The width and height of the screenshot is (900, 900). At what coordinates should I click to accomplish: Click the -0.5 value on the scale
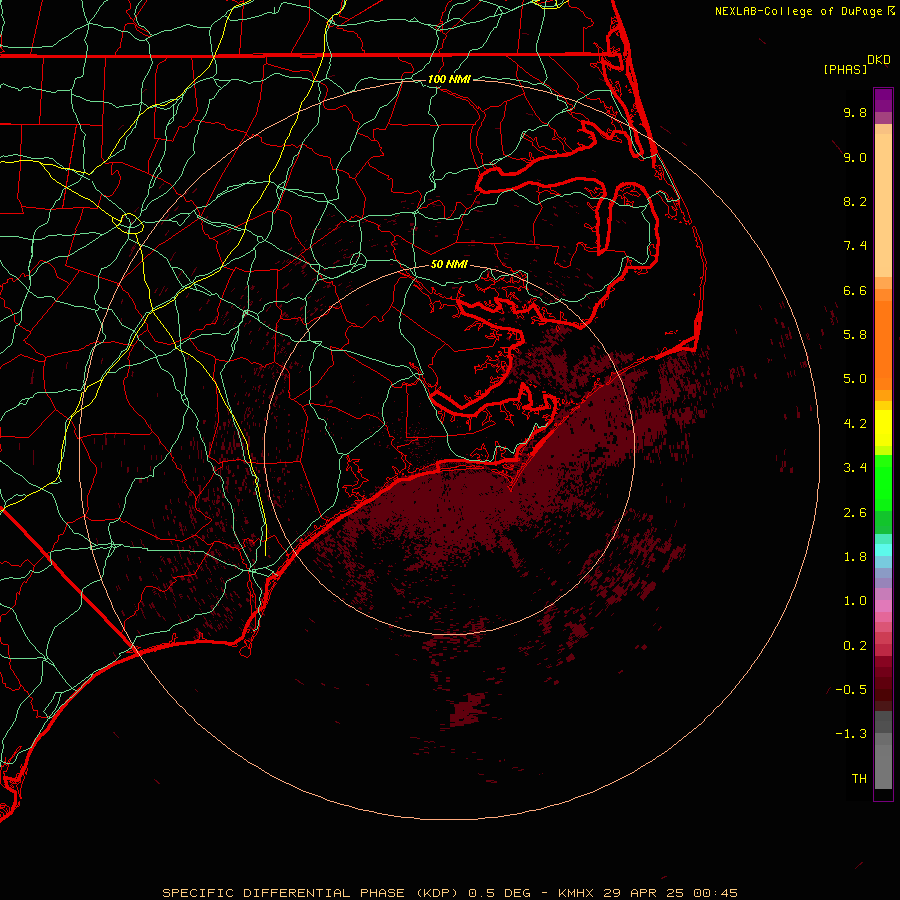click(x=851, y=690)
